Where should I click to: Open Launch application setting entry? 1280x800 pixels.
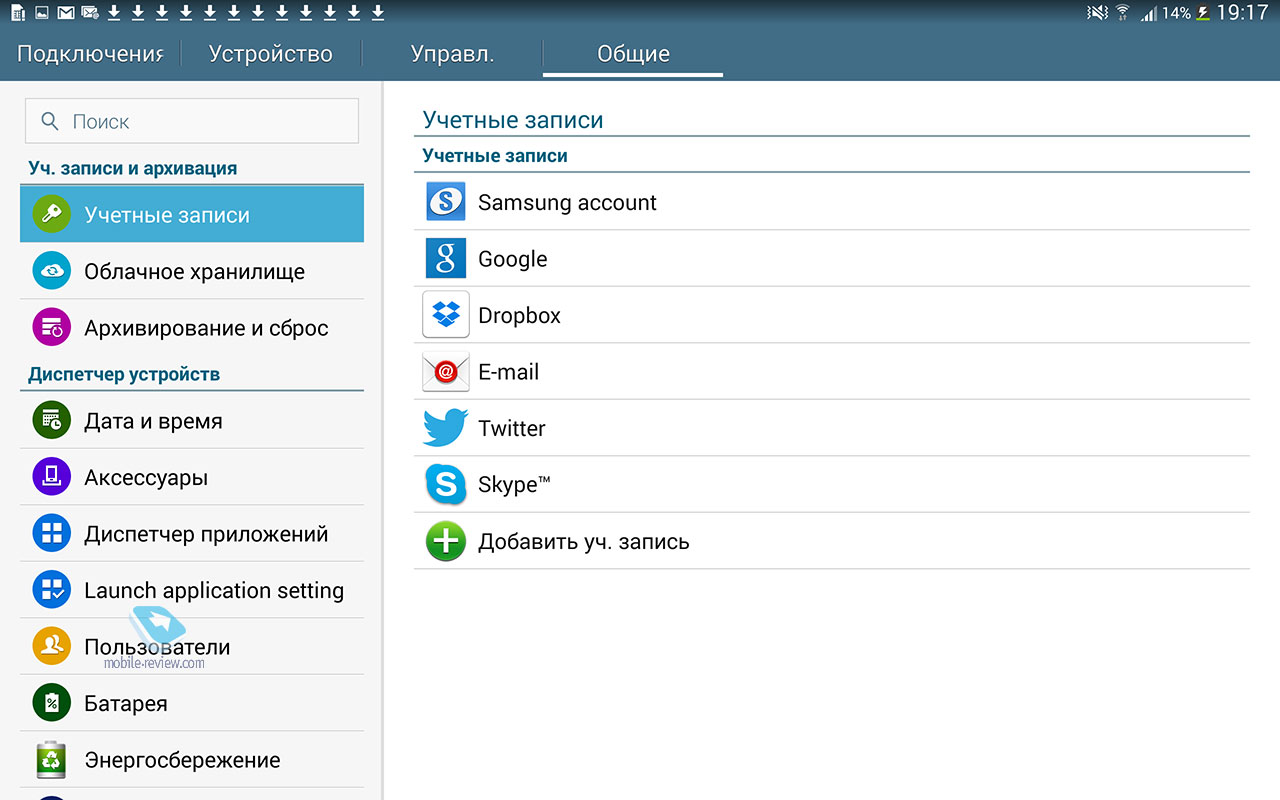click(192, 590)
